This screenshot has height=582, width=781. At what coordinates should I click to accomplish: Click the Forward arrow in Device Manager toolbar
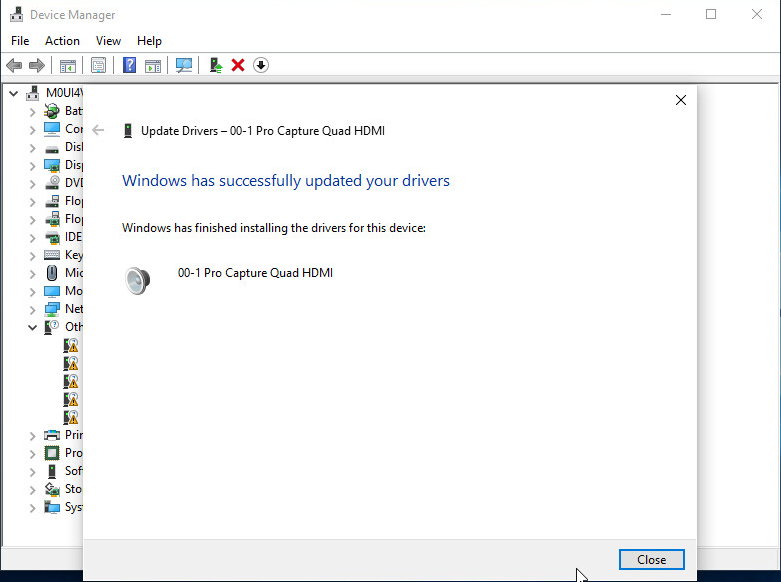click(x=37, y=65)
